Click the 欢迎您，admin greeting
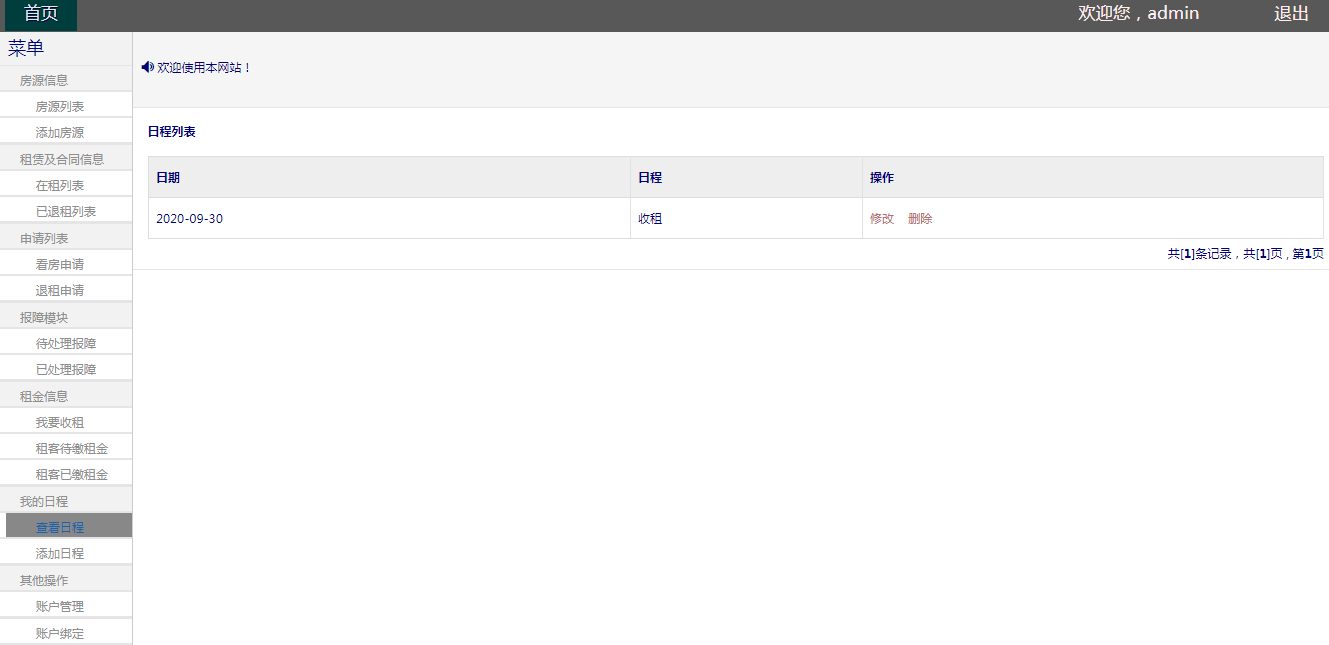 (1138, 14)
